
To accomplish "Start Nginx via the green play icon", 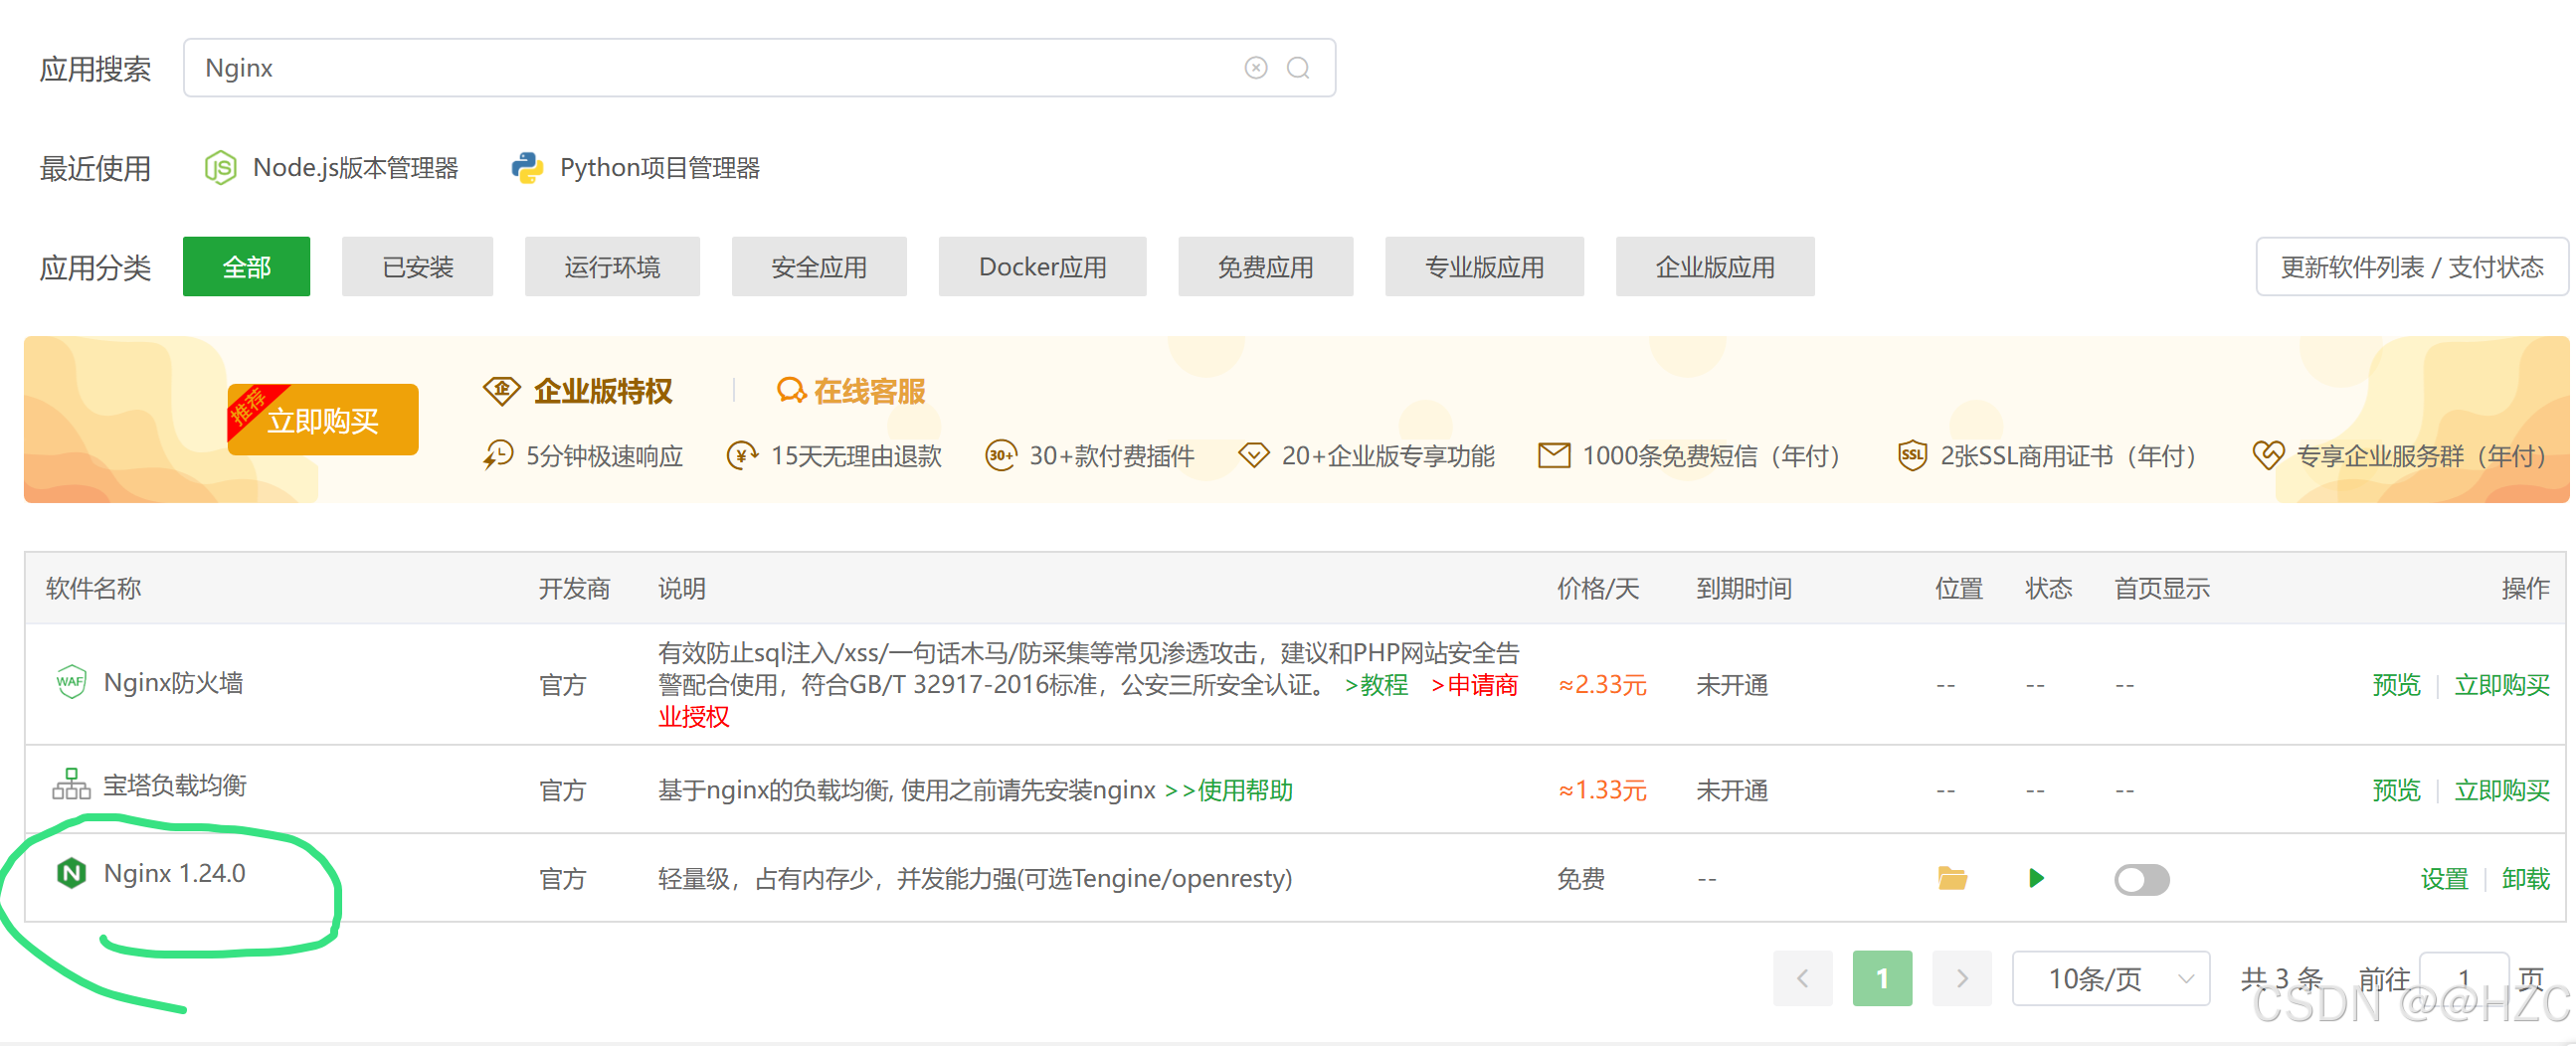I will [2037, 879].
